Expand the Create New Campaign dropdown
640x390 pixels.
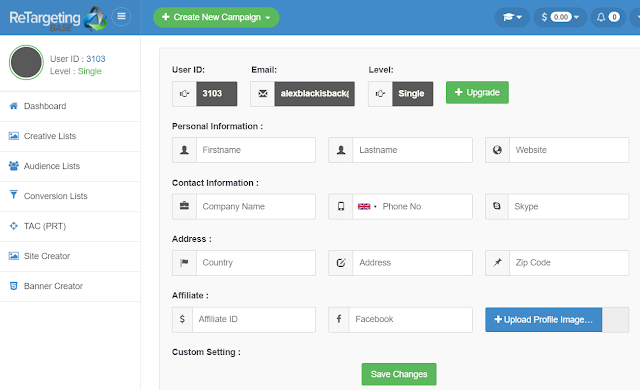[x=216, y=17]
